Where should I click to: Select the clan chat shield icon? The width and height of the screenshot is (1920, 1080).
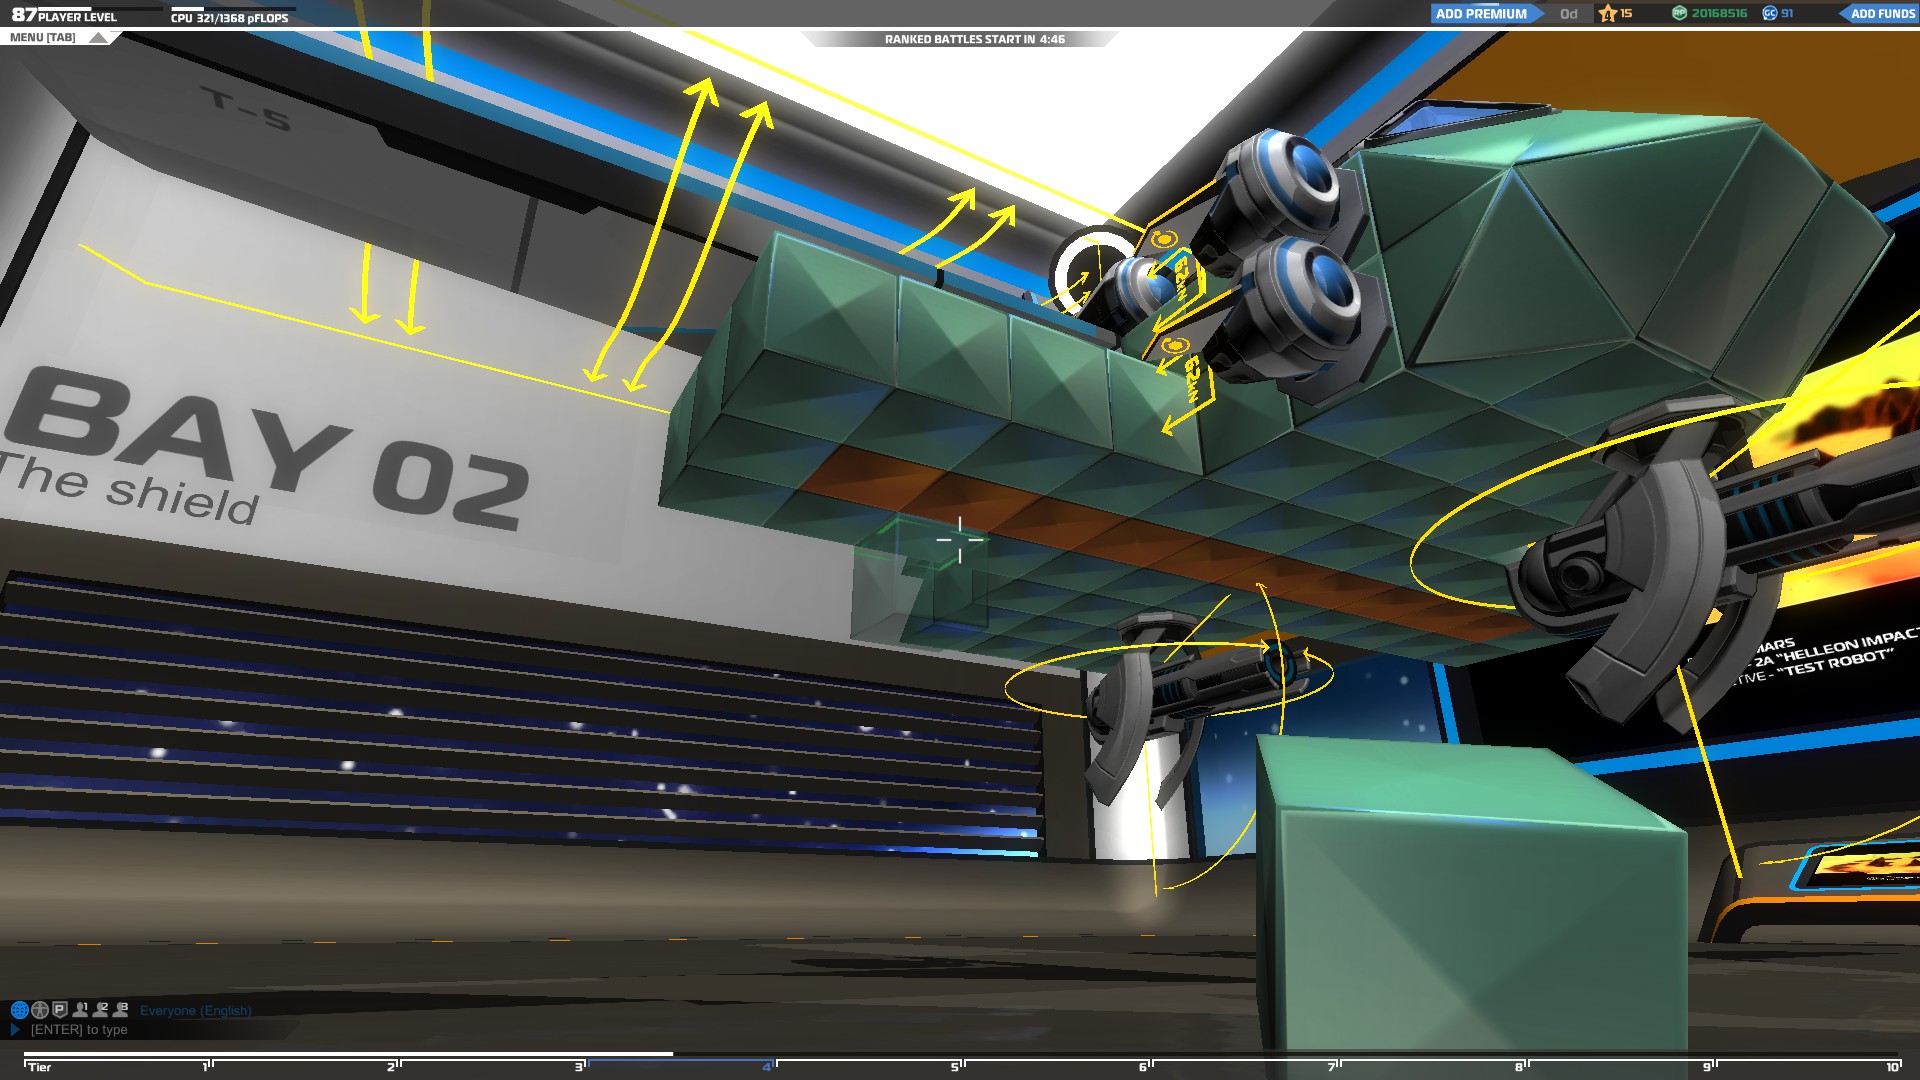click(x=60, y=1010)
